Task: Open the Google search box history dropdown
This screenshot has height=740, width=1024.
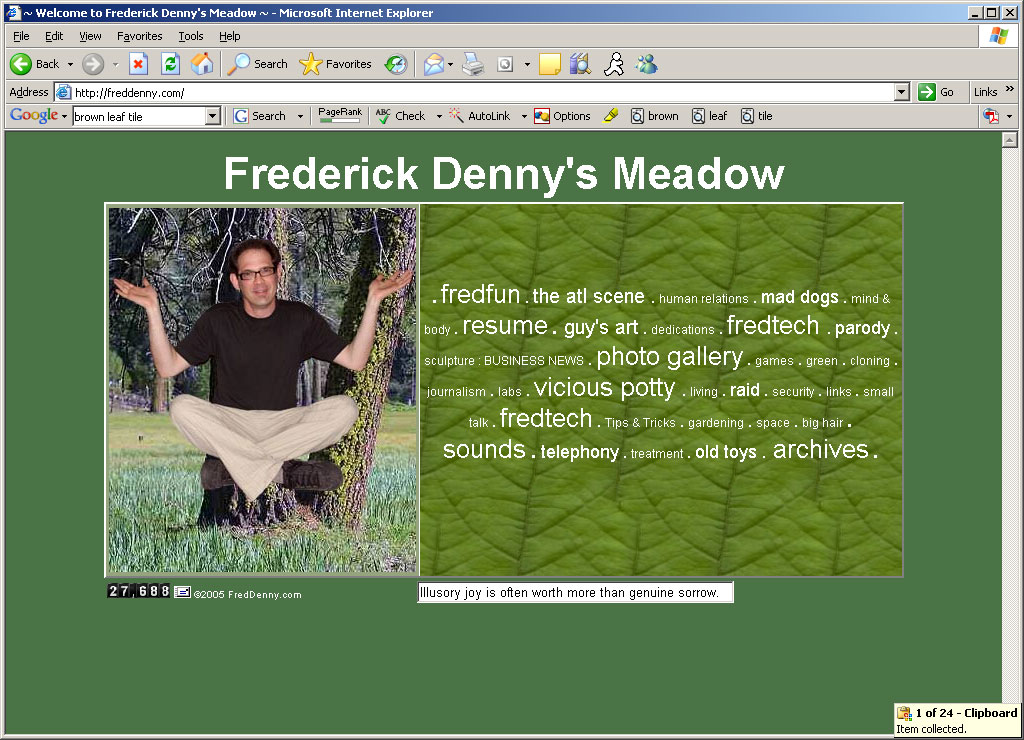Action: click(x=212, y=116)
